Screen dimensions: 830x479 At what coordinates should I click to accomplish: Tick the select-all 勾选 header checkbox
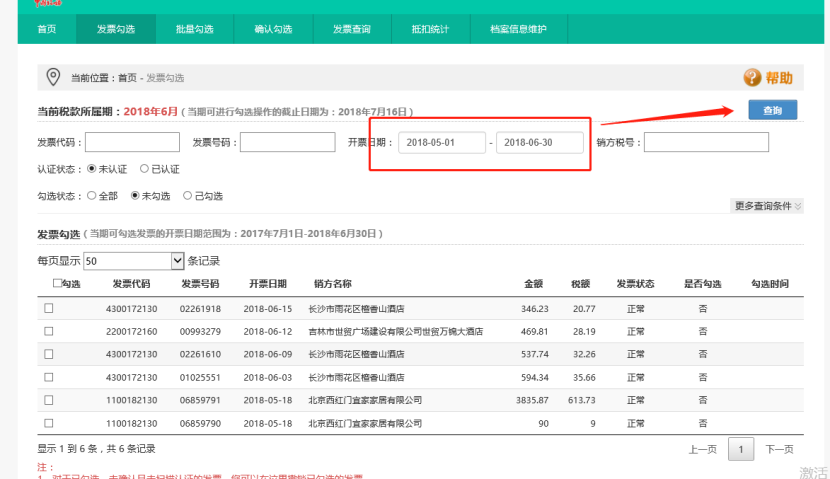tap(57, 284)
